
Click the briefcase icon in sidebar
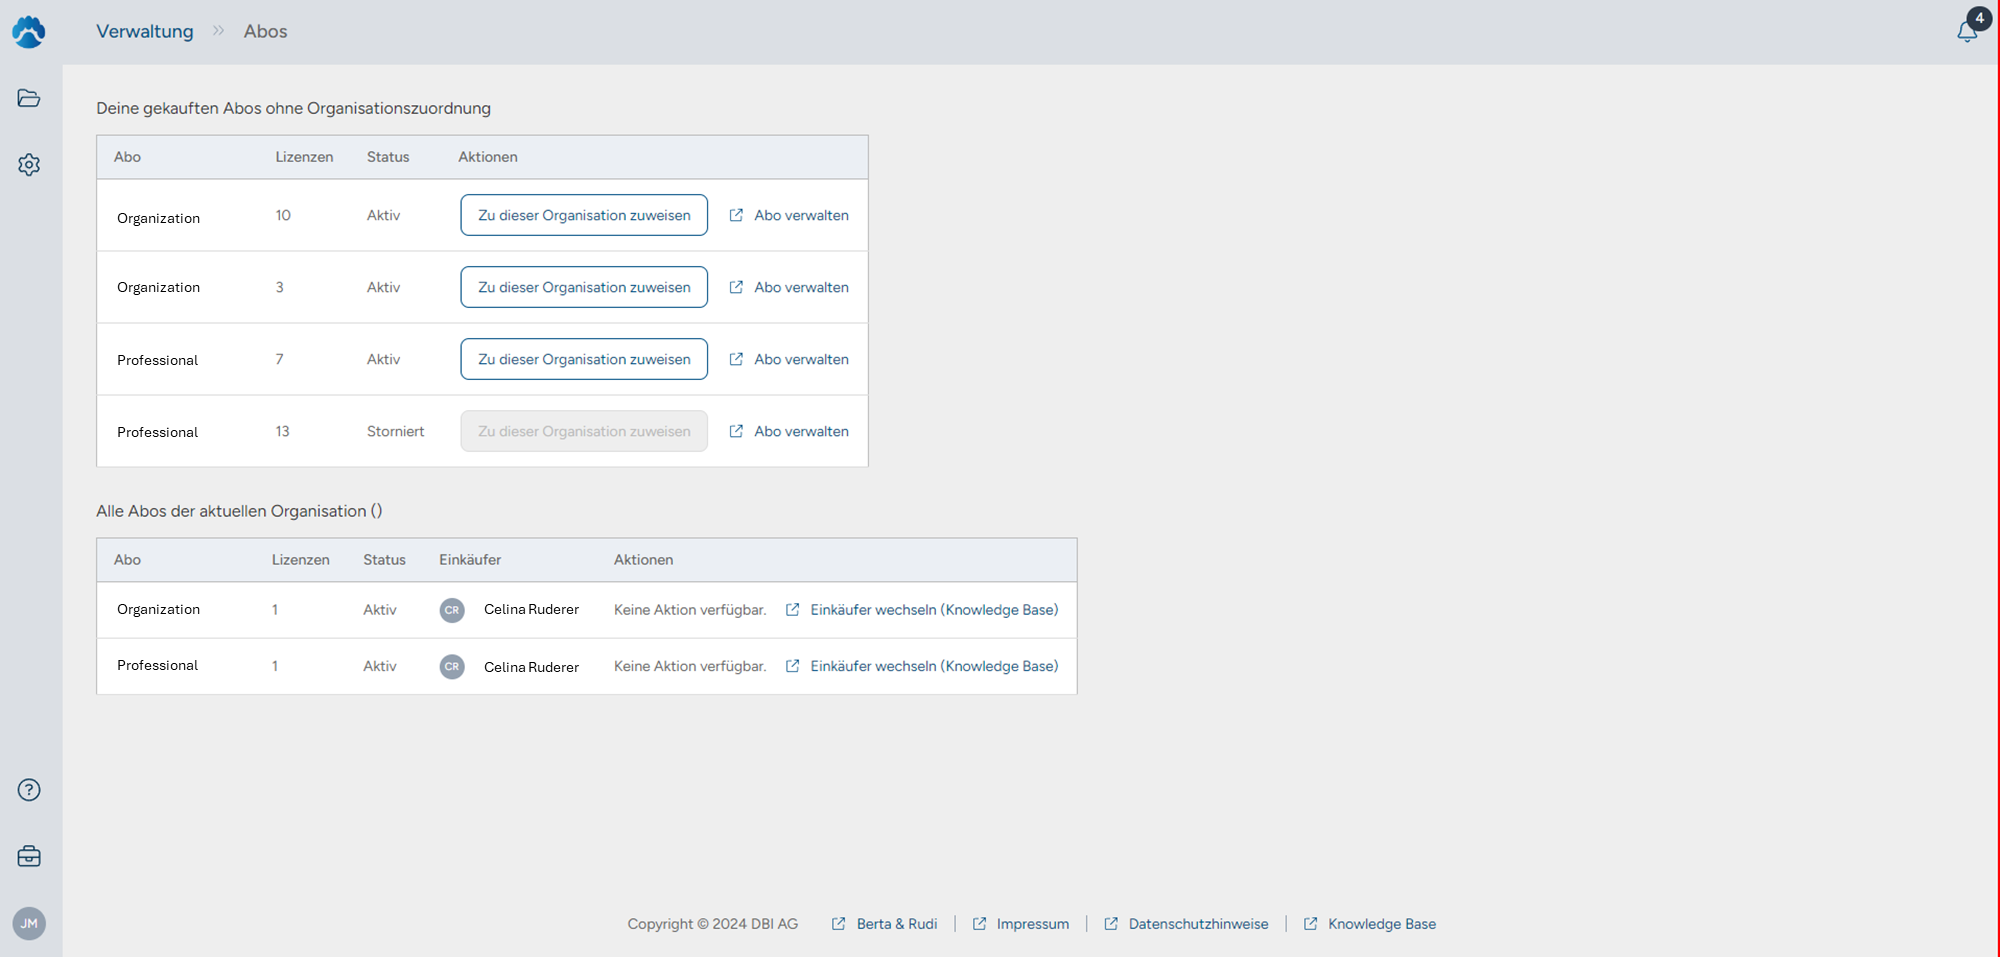click(x=29, y=856)
